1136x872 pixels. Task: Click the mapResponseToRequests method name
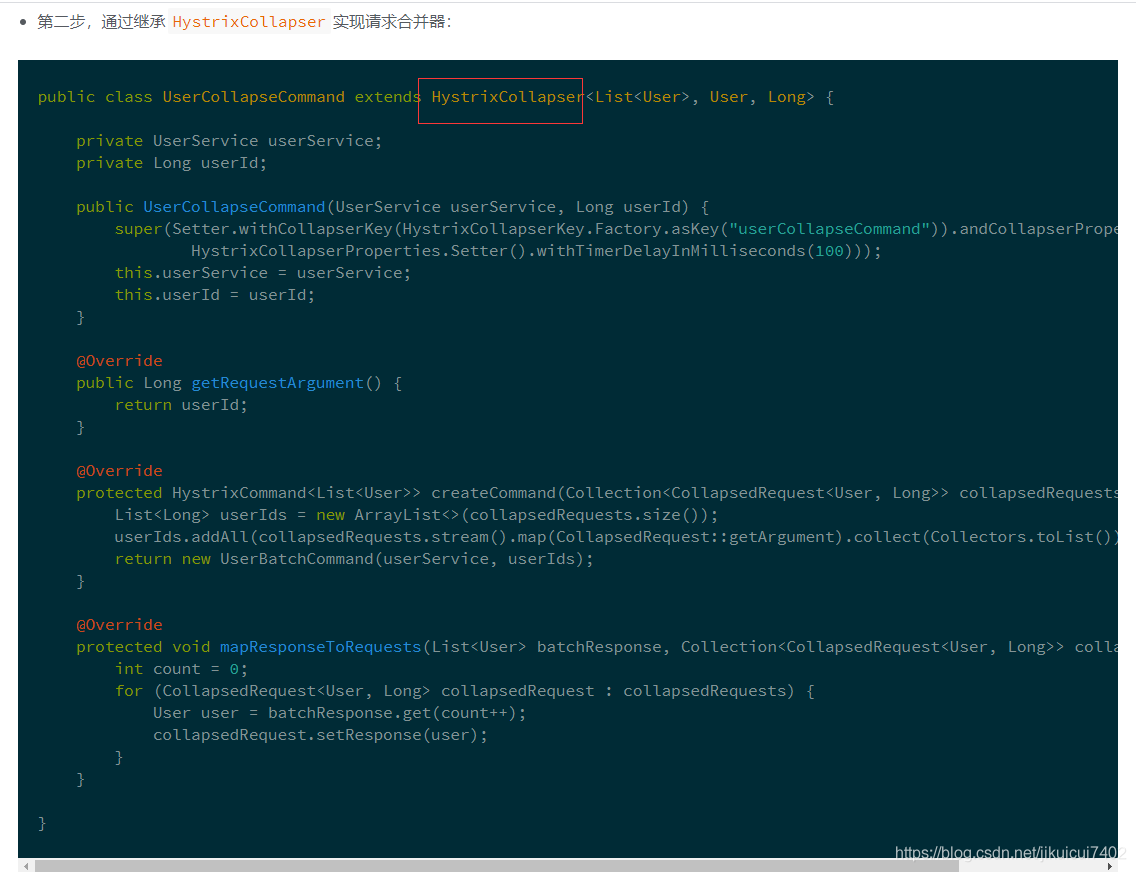click(x=321, y=647)
